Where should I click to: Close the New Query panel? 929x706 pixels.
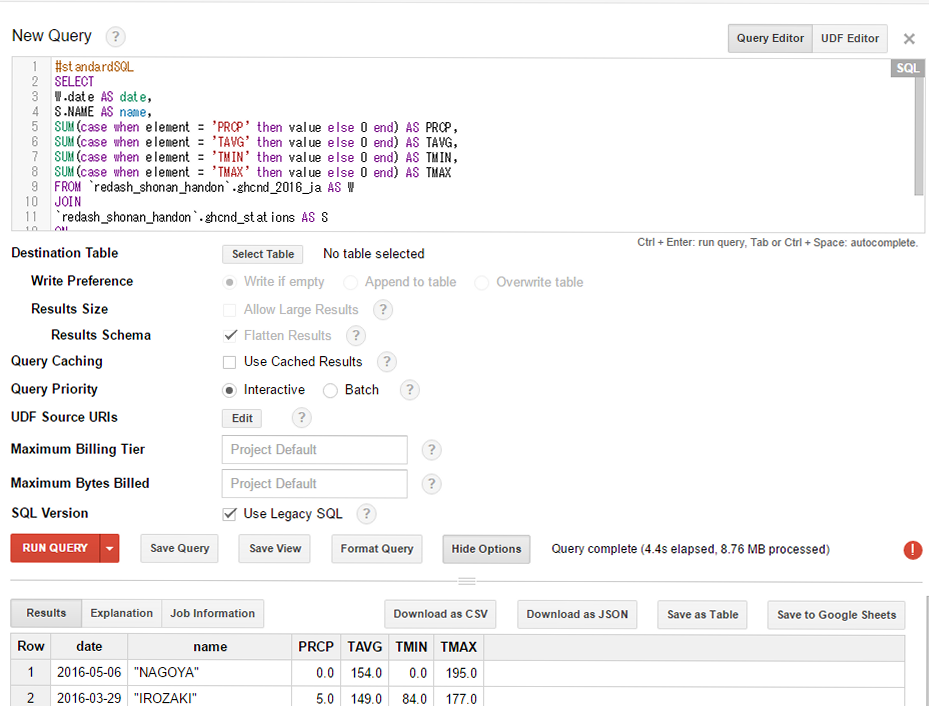(909, 39)
